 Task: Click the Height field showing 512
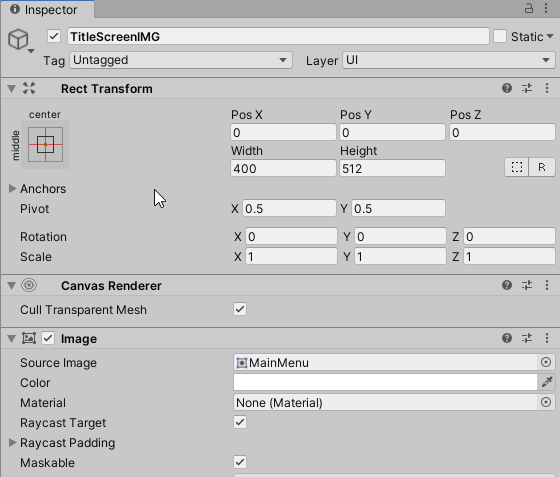pos(392,168)
